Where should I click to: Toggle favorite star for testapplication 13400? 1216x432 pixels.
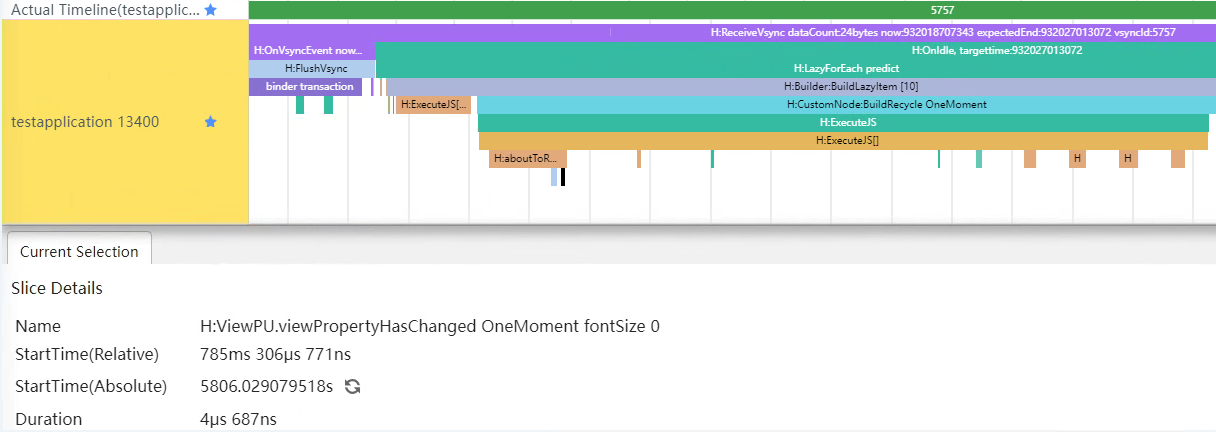click(210, 122)
